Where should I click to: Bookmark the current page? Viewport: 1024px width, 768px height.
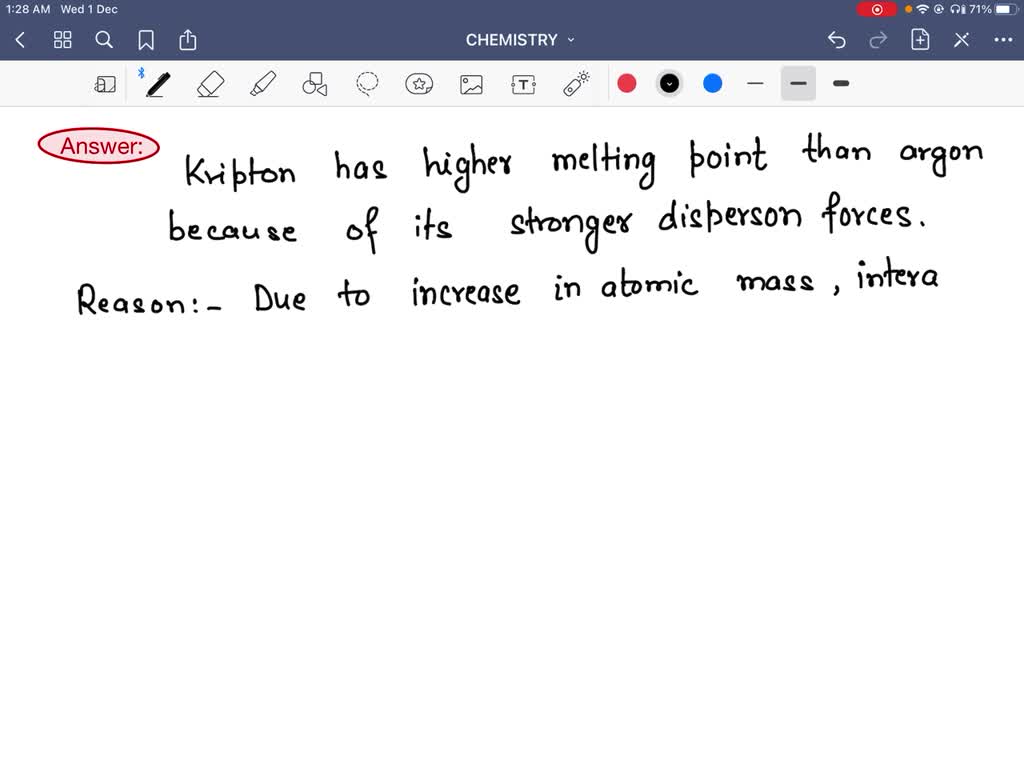click(x=146, y=40)
